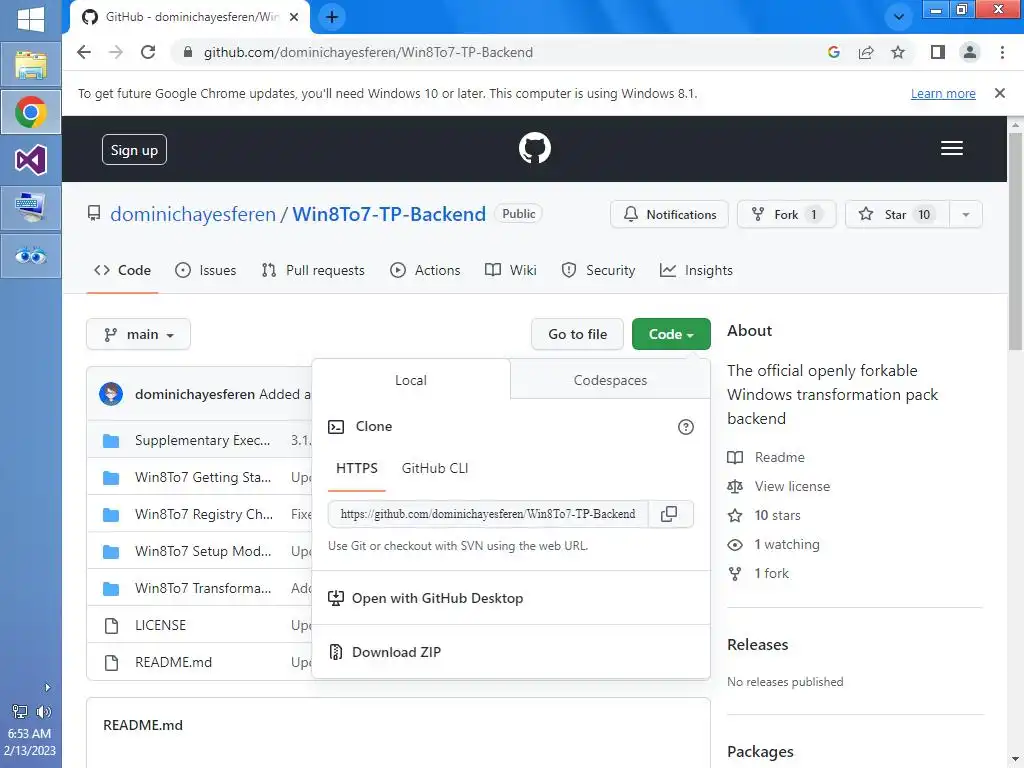Close the GitHub browser tab

tap(295, 17)
